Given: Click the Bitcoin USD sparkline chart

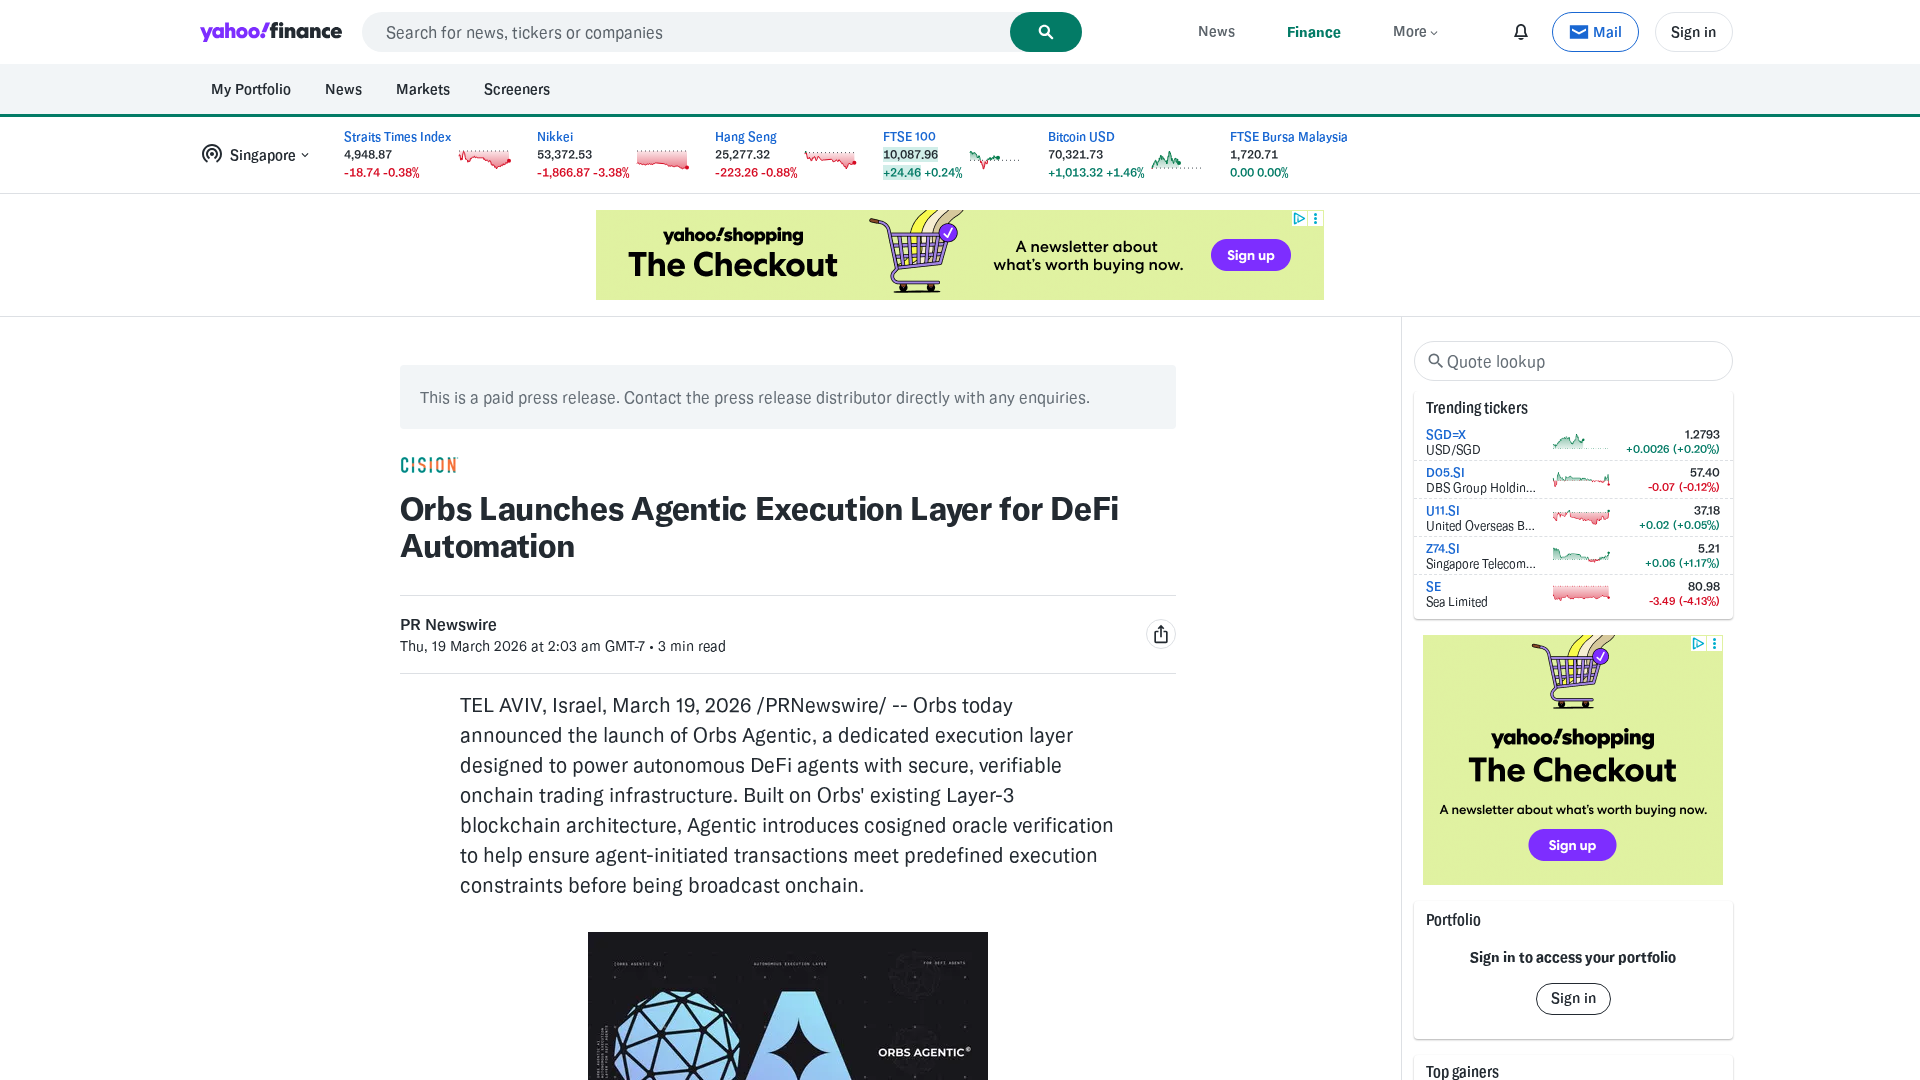Looking at the screenshot, I should tap(1176, 160).
